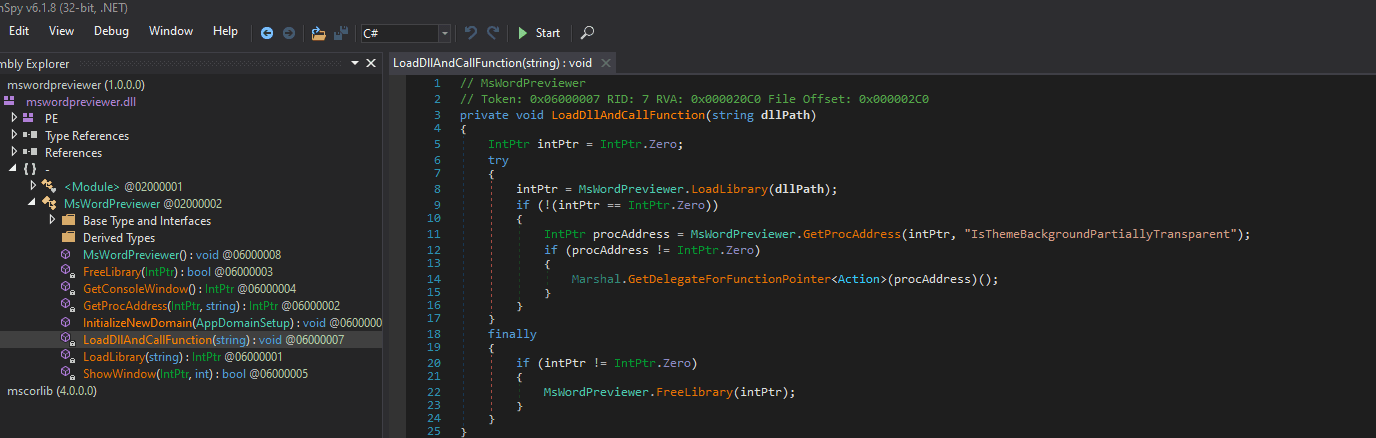Screen dimensions: 1376x438
Task: Expand the PE node
Action: click(x=14, y=118)
